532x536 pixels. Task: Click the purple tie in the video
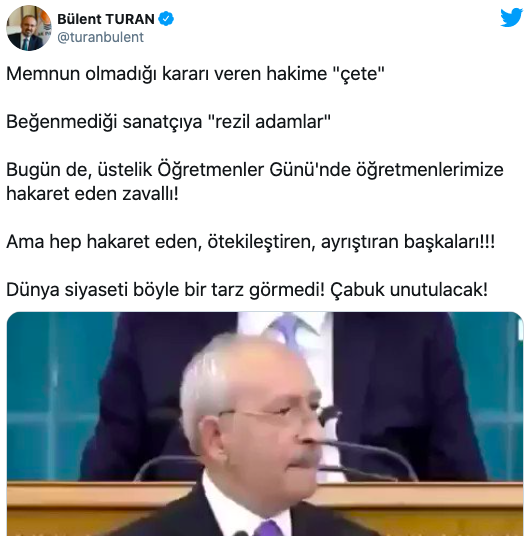268,527
